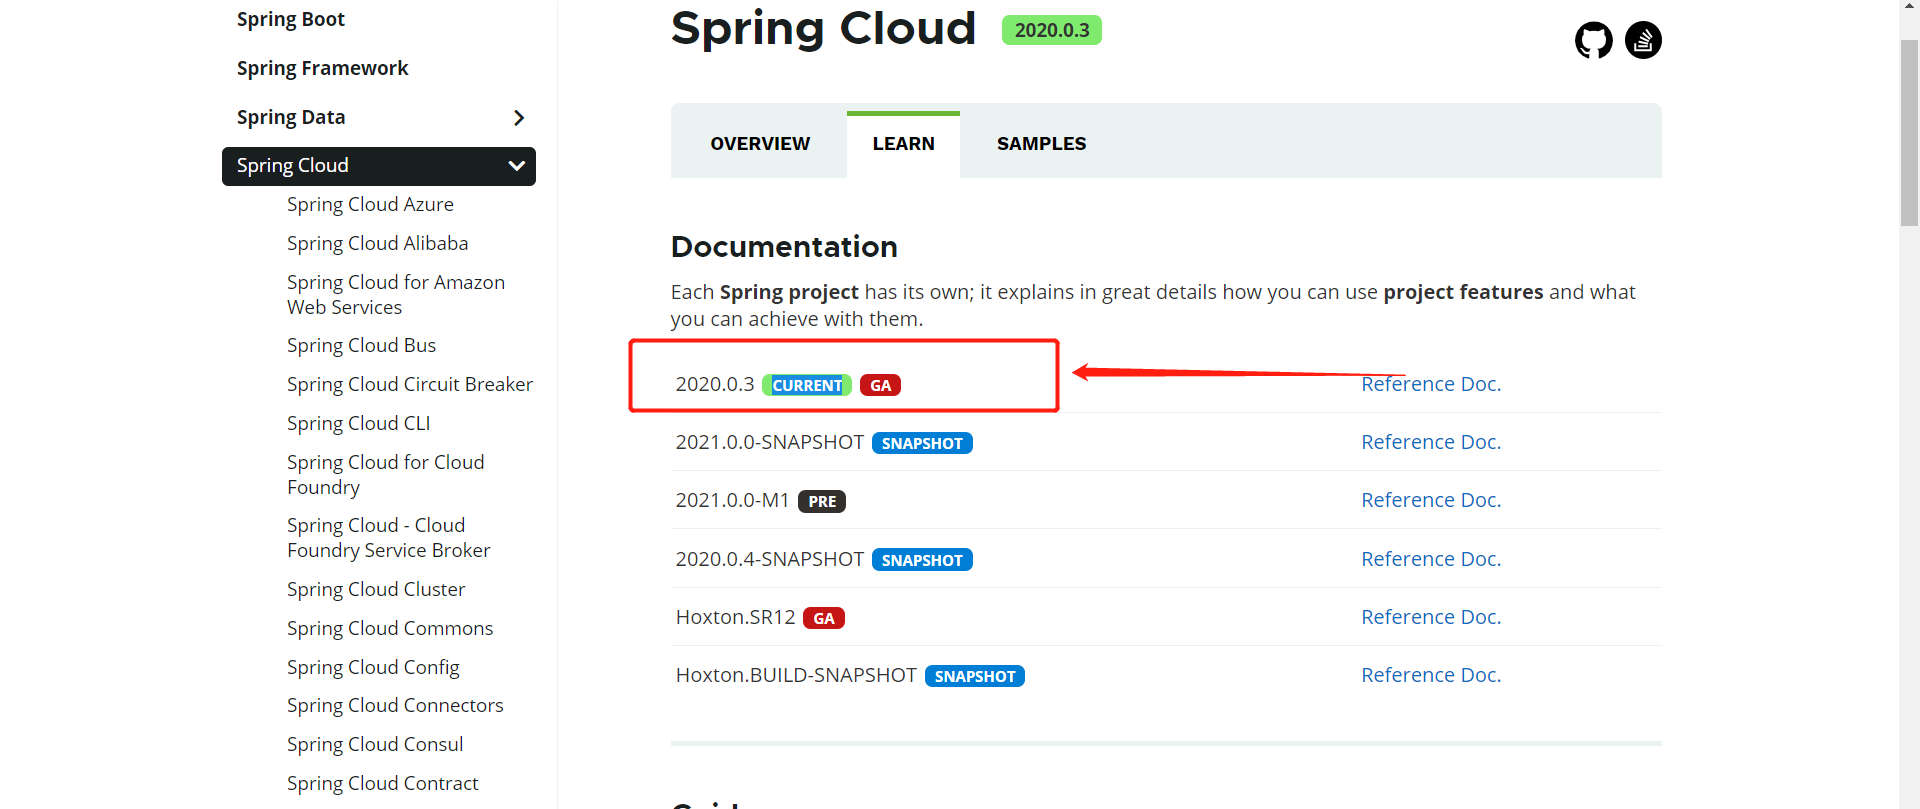This screenshot has height=809, width=1920.
Task: Open Spring Cloud Azure project
Action: (x=370, y=204)
